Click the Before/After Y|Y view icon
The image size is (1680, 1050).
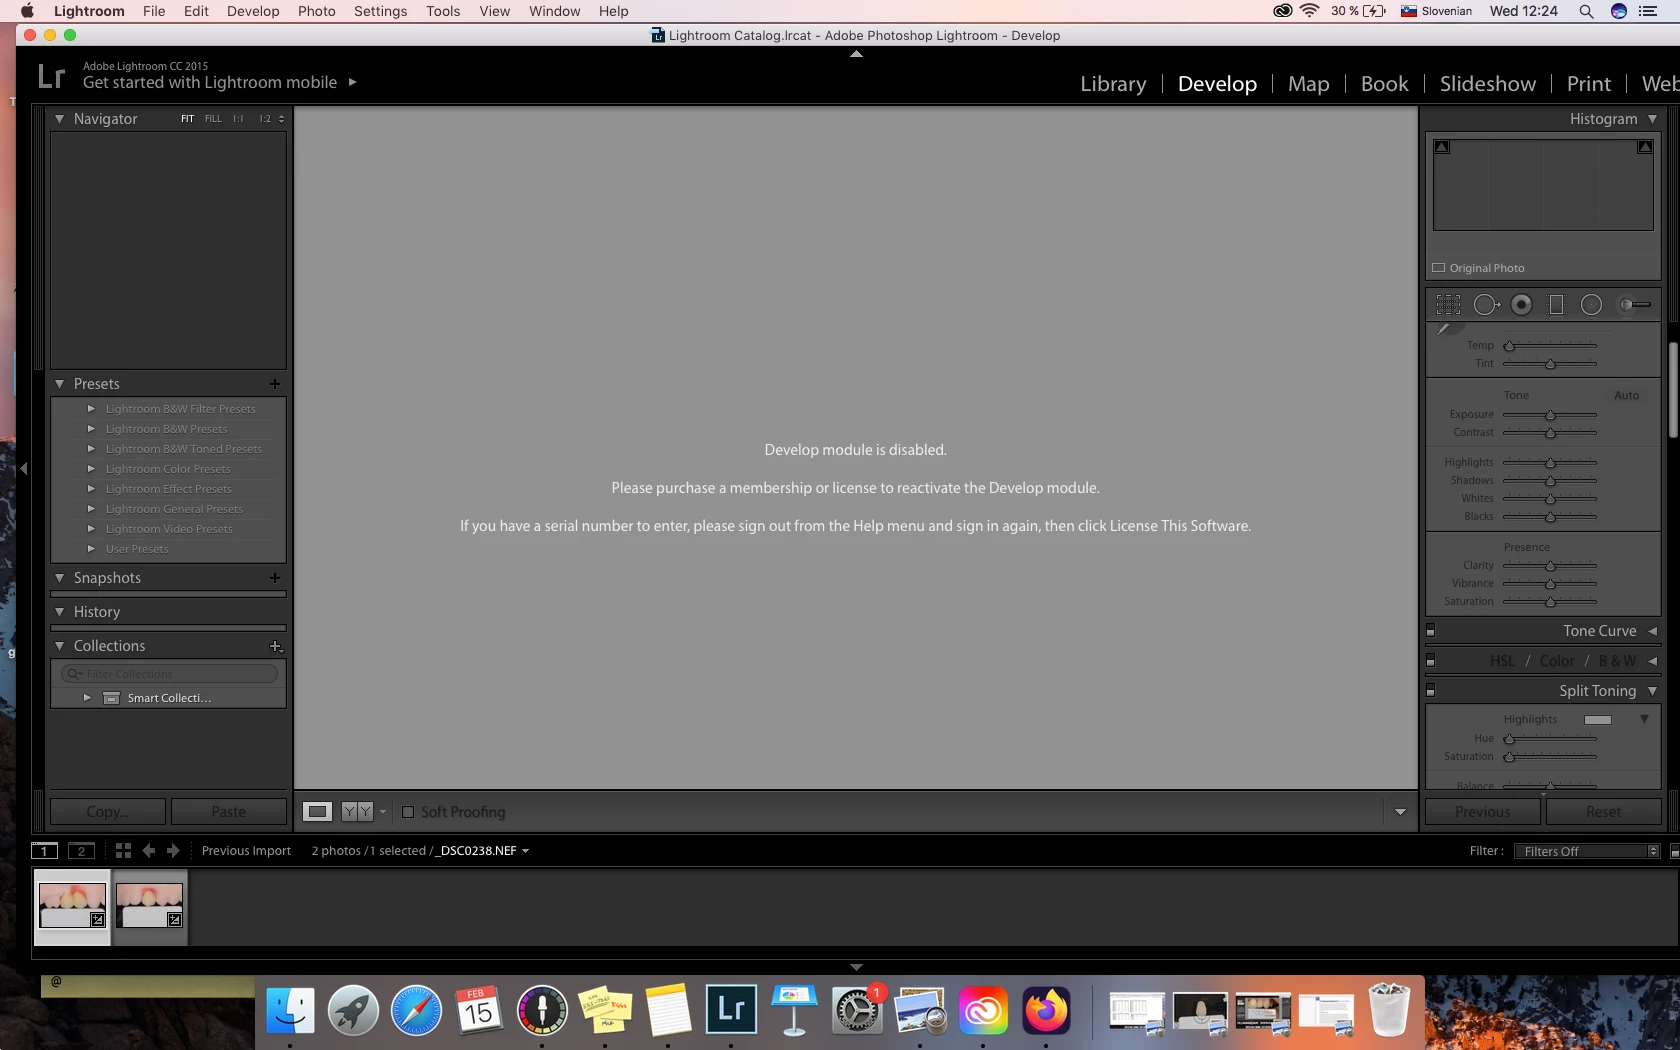click(357, 812)
